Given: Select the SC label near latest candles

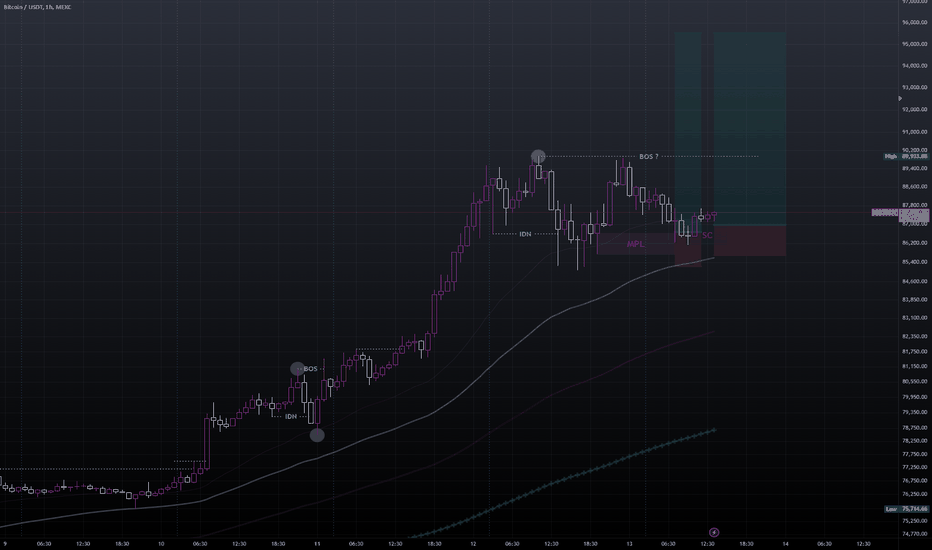Looking at the screenshot, I should (707, 235).
